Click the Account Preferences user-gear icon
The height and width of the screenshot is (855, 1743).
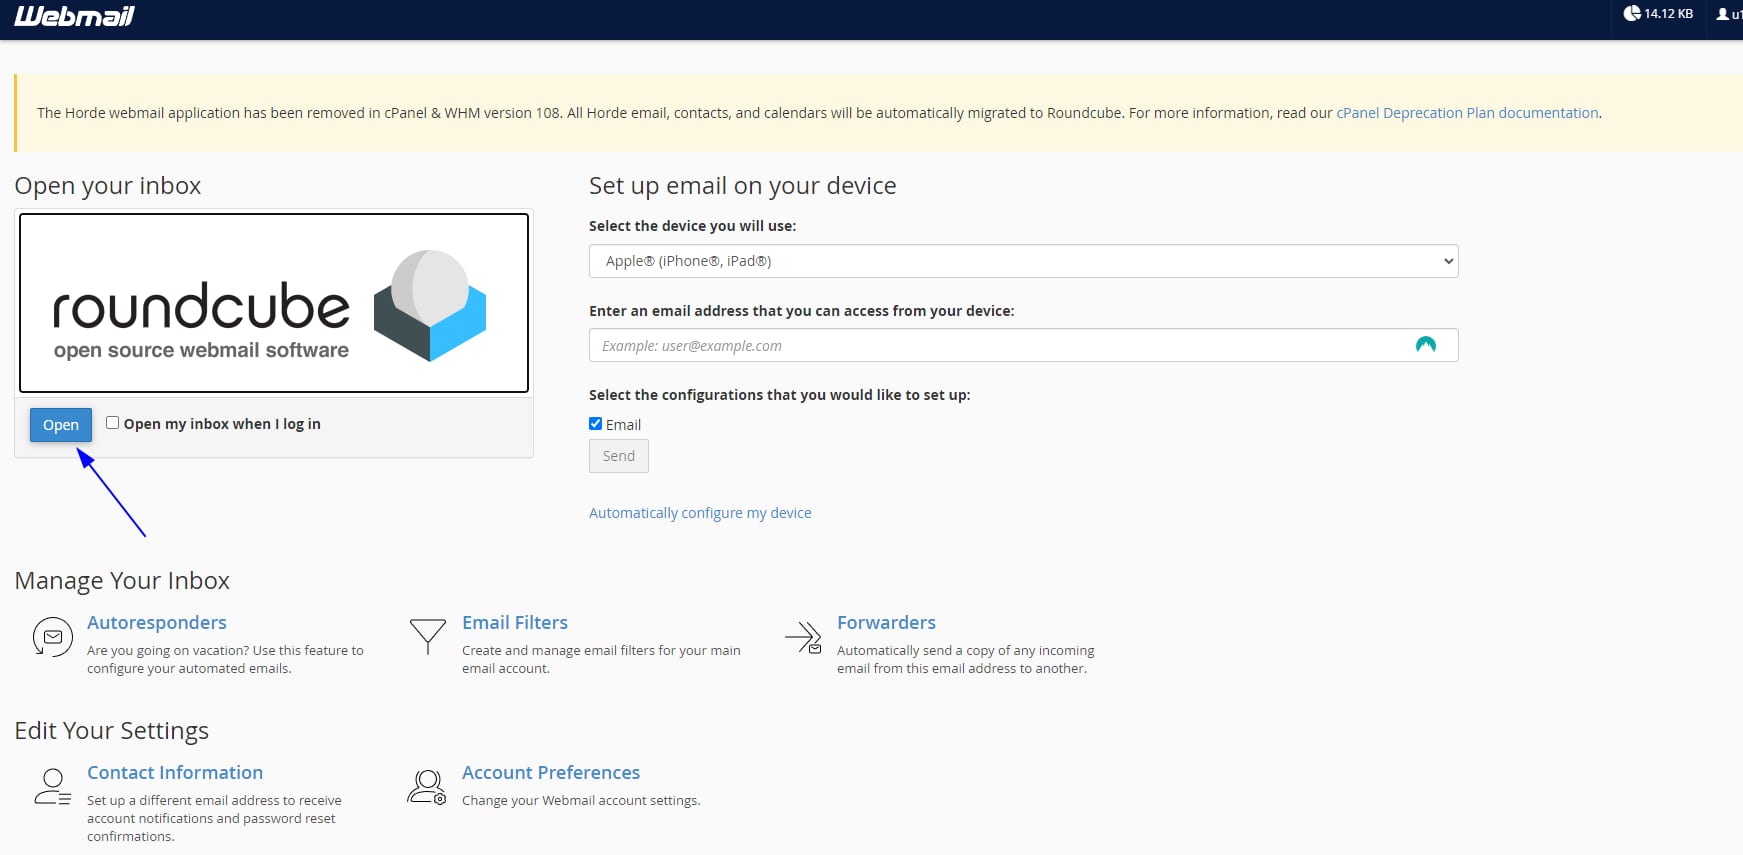pos(427,787)
